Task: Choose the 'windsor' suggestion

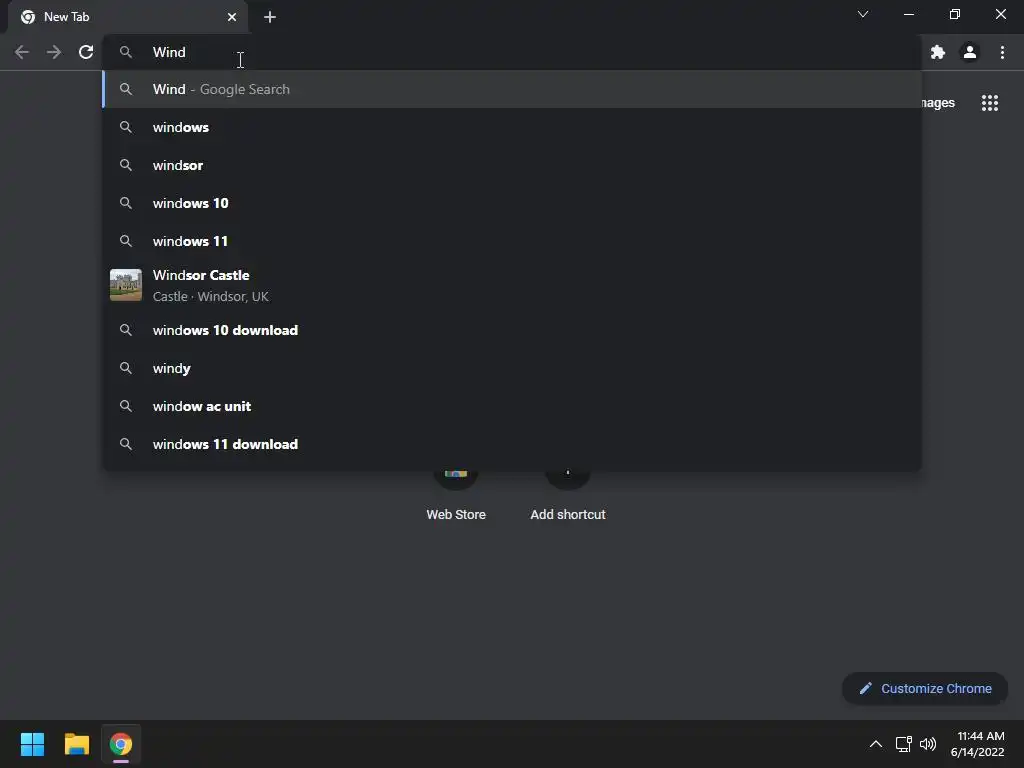Action: (513, 165)
